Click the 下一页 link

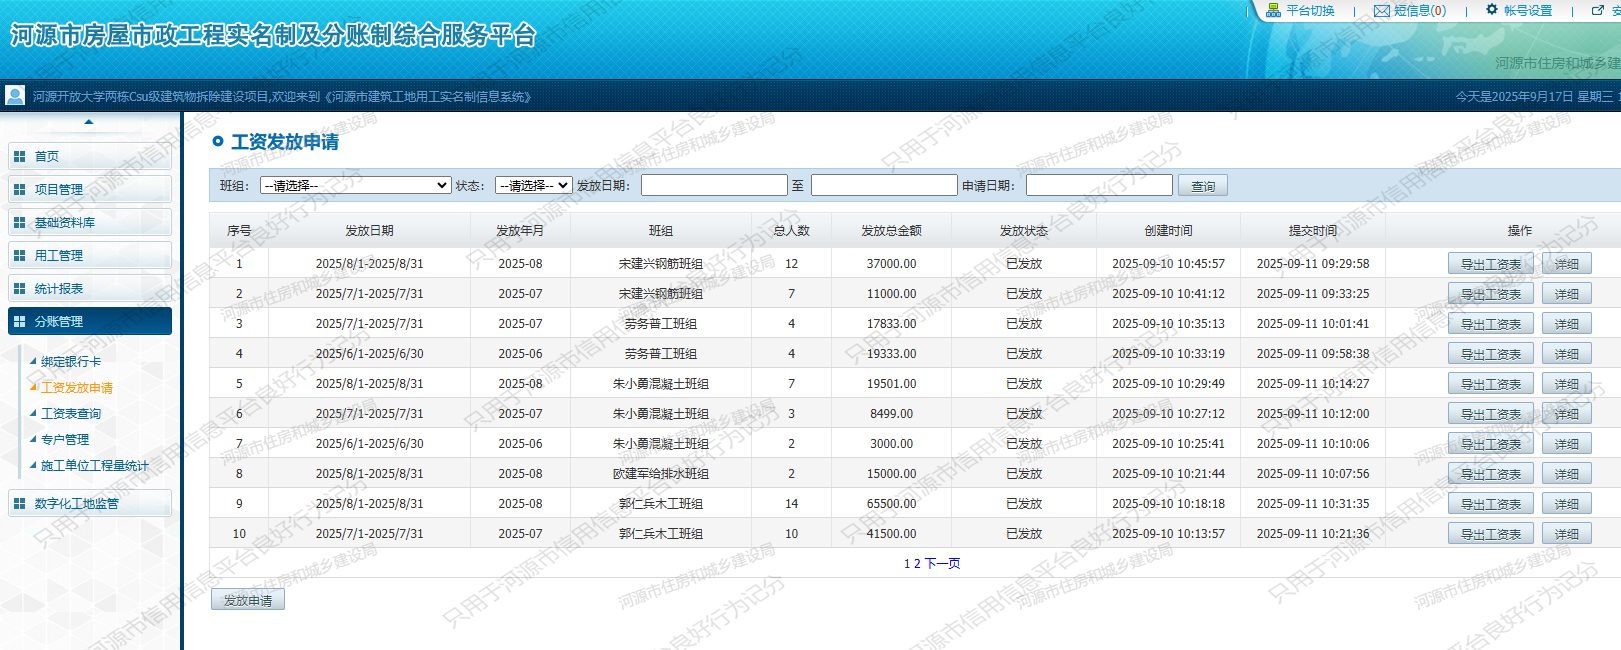(x=942, y=564)
